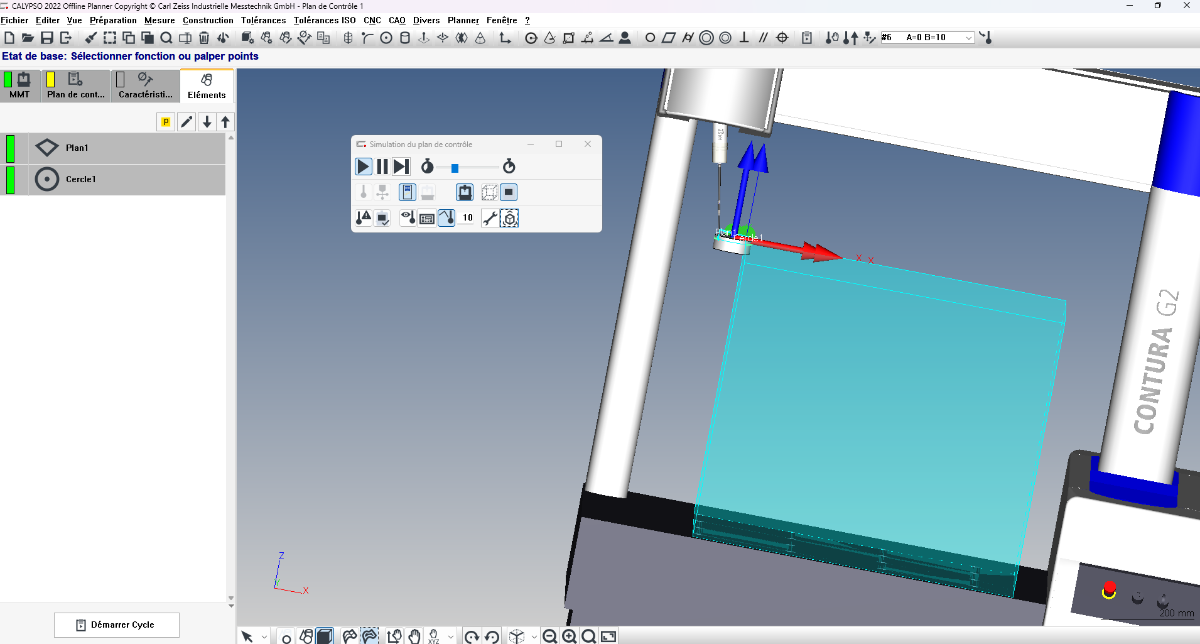This screenshot has height=644, width=1200.
Task: Open the stylus selection dropdown #6 A=0 B=10
Action: pyautogui.click(x=967, y=38)
